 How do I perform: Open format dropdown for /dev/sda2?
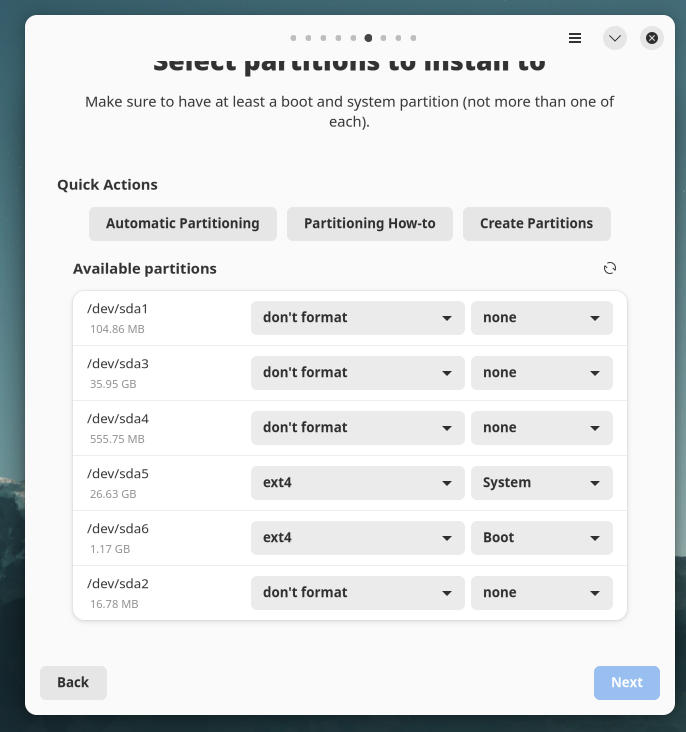(x=357, y=593)
